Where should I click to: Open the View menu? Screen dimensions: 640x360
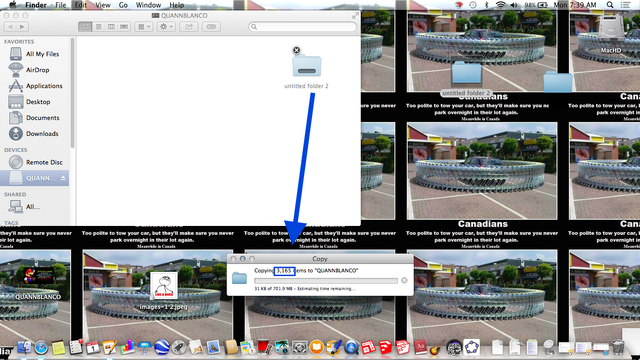103,5
